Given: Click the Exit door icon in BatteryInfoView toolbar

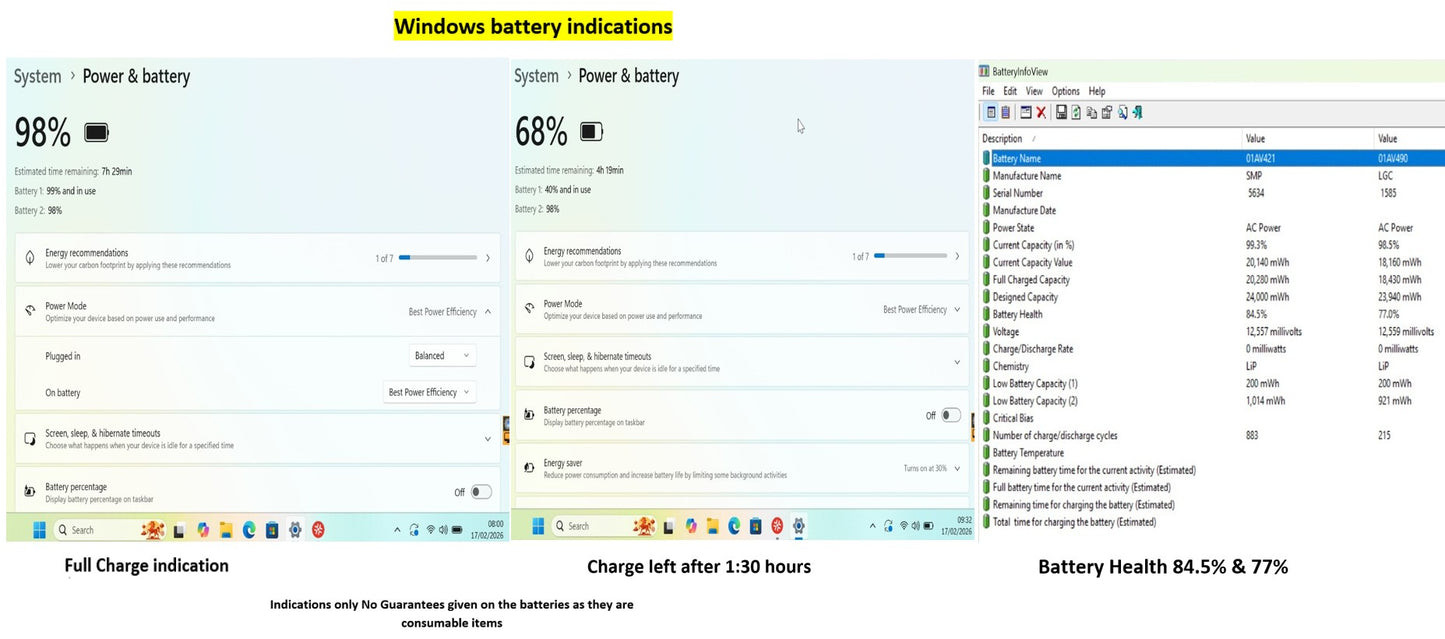Looking at the screenshot, I should pos(1138,113).
